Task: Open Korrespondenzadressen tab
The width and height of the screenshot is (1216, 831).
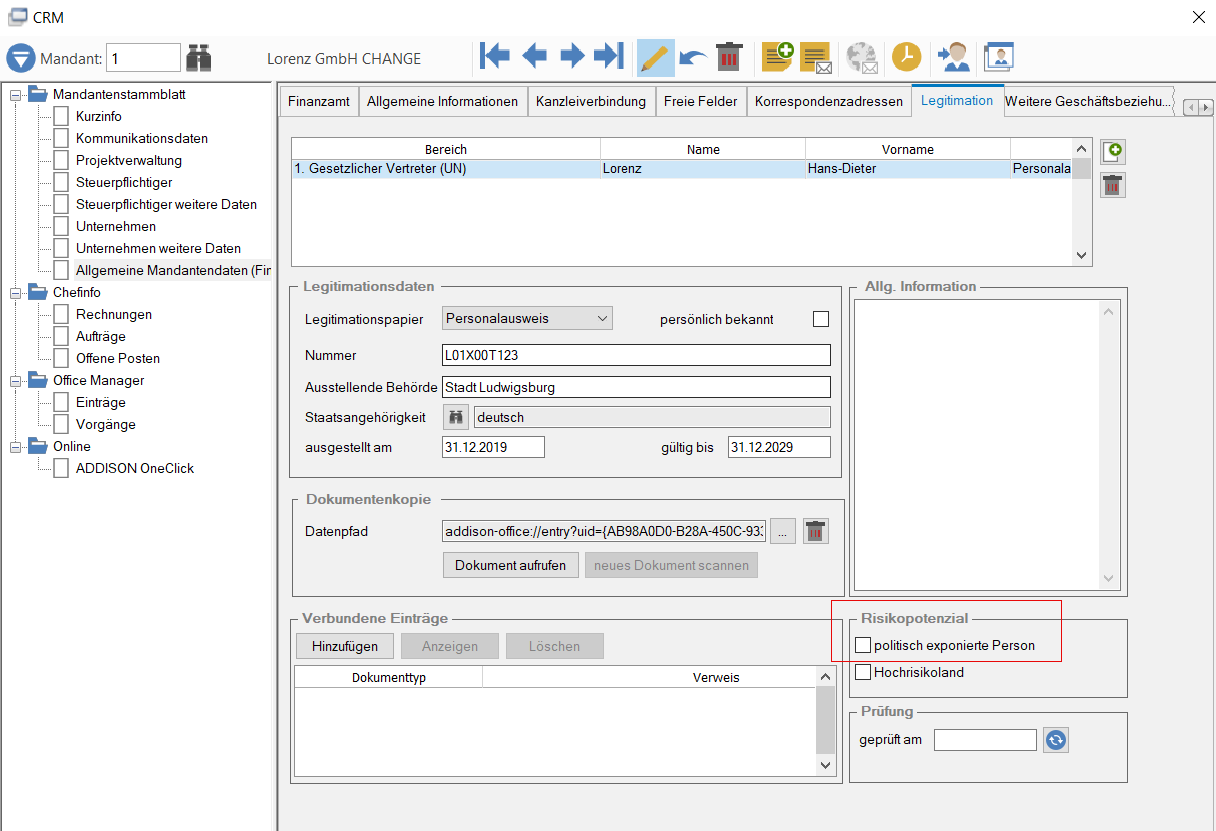Action: click(x=829, y=101)
